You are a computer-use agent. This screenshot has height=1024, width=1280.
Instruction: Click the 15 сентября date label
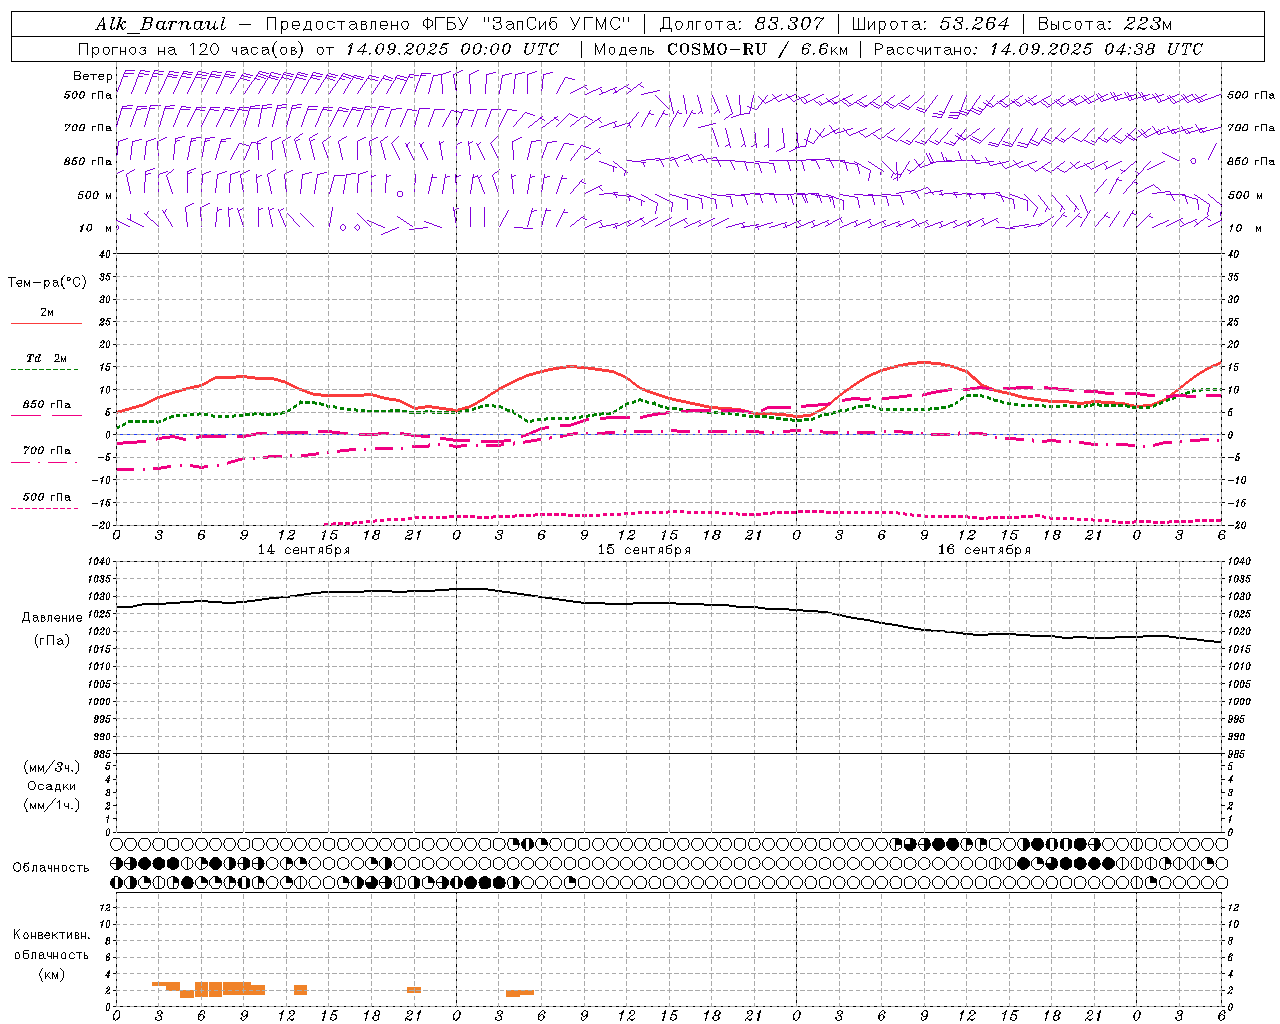click(644, 550)
